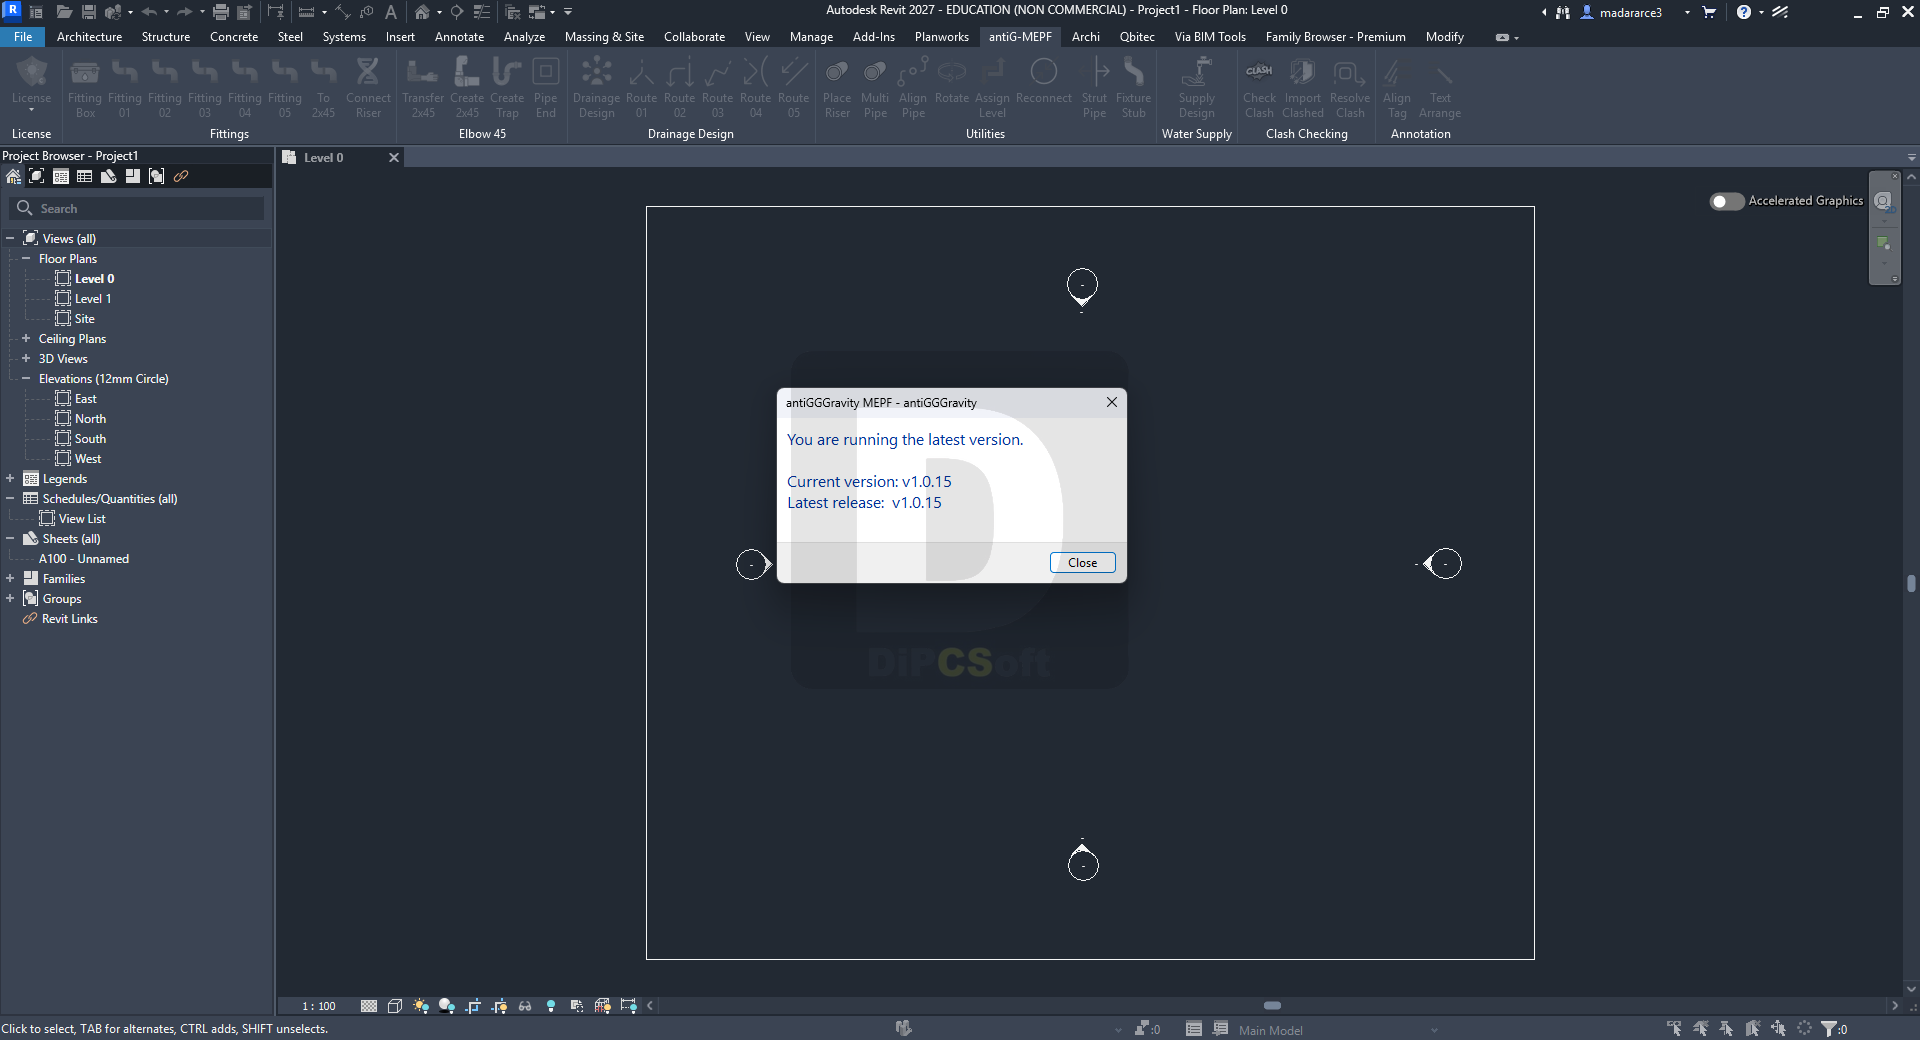
Task: Click the Fitting Box tool
Action: 85,88
